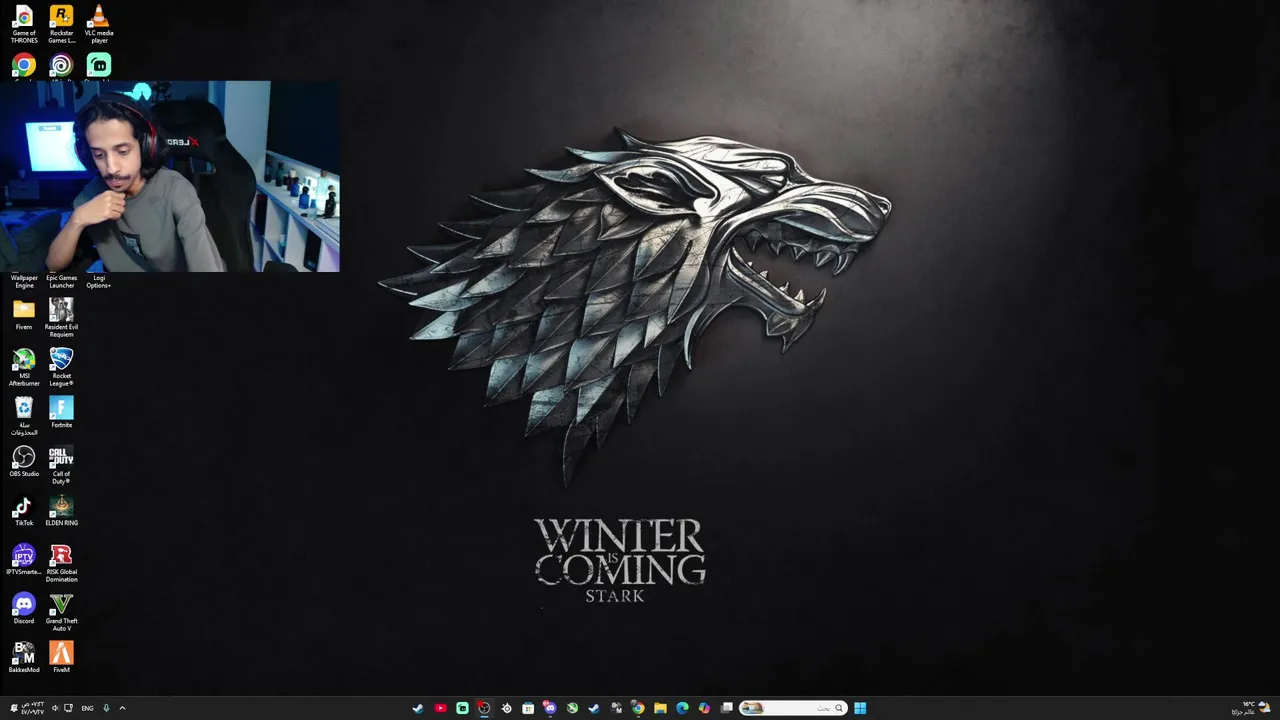Image resolution: width=1280 pixels, height=720 pixels.
Task: Select the Google Chrome desktop shortcut icon
Action: pos(24,67)
